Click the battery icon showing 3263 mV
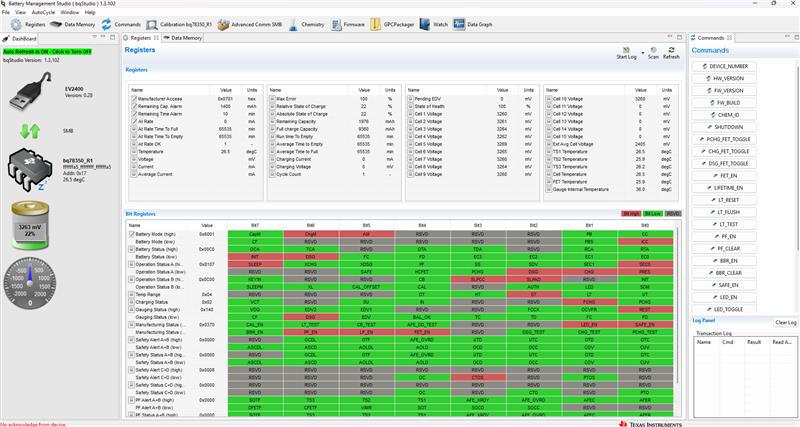Screen dimensions: 800x427 [30, 225]
